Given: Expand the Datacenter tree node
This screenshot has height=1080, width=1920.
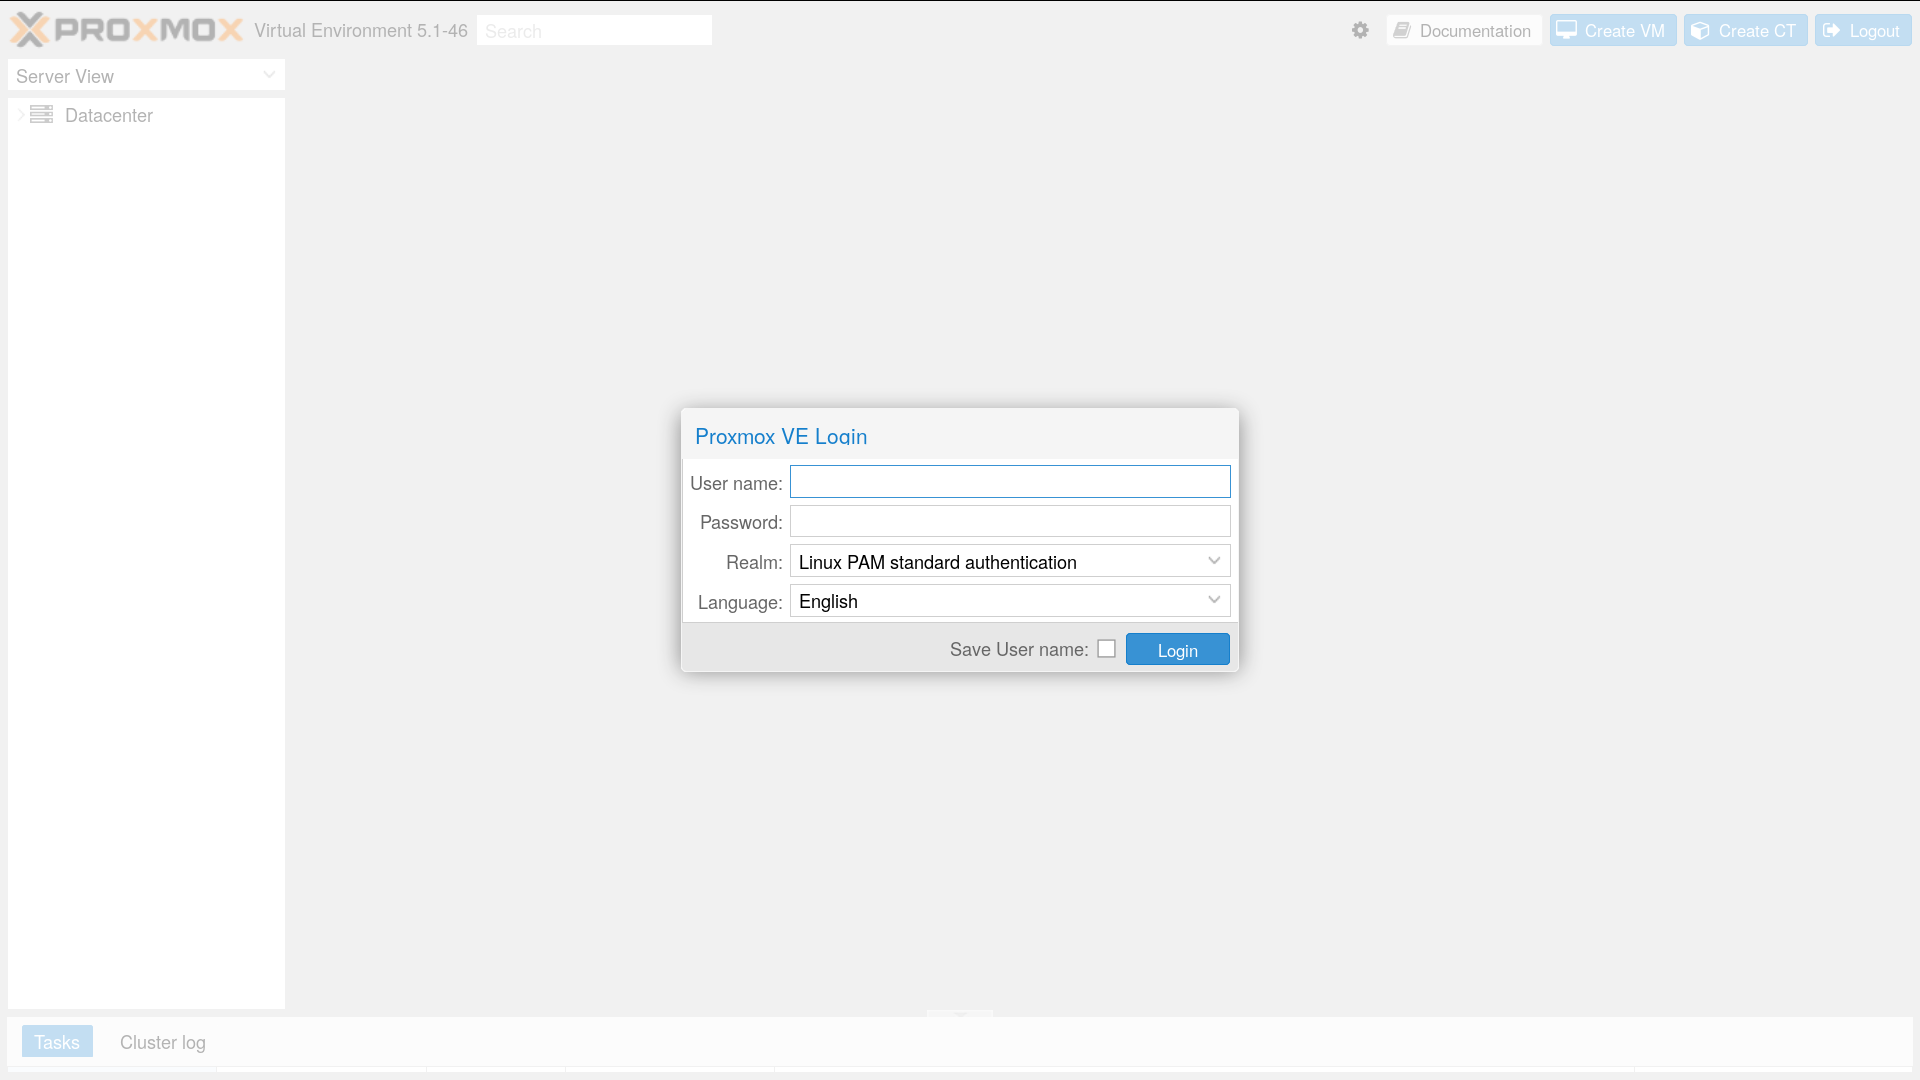Looking at the screenshot, I should (21, 115).
